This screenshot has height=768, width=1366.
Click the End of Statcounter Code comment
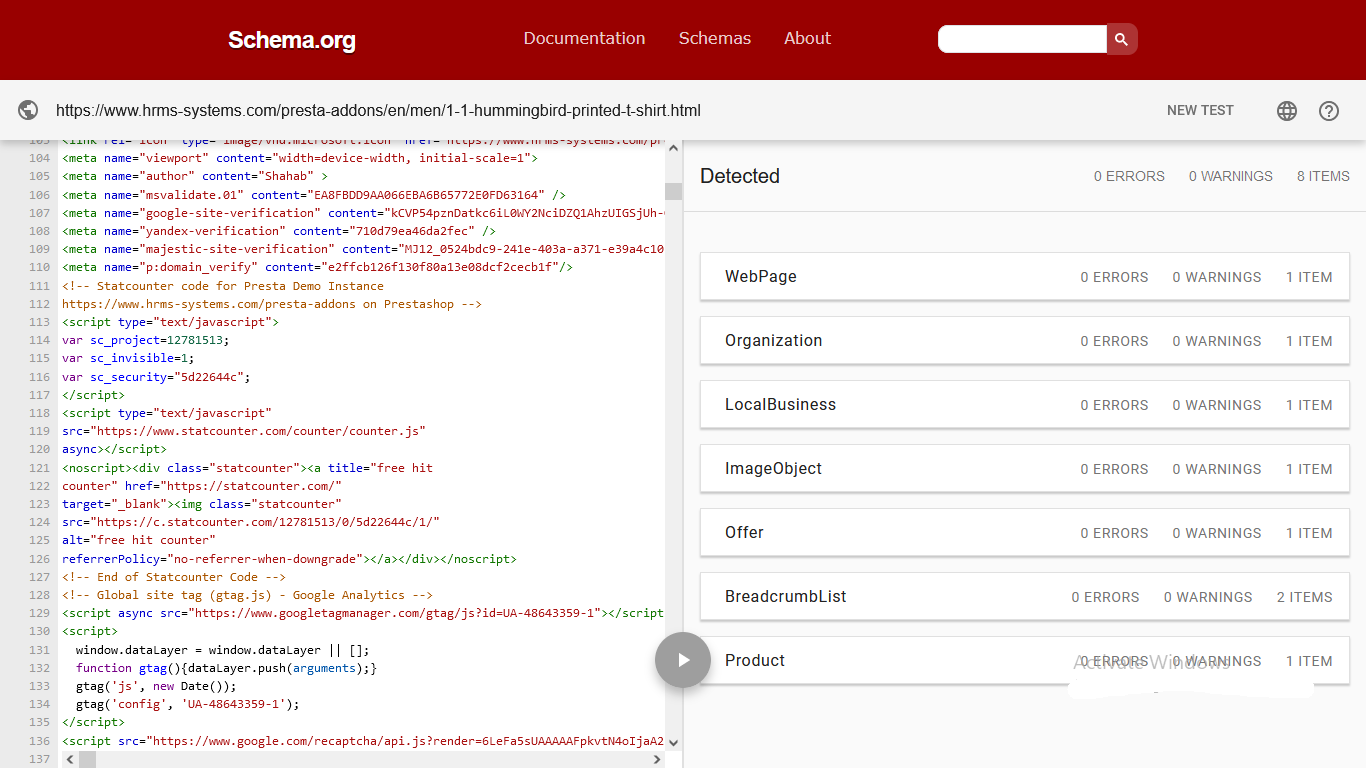[174, 577]
